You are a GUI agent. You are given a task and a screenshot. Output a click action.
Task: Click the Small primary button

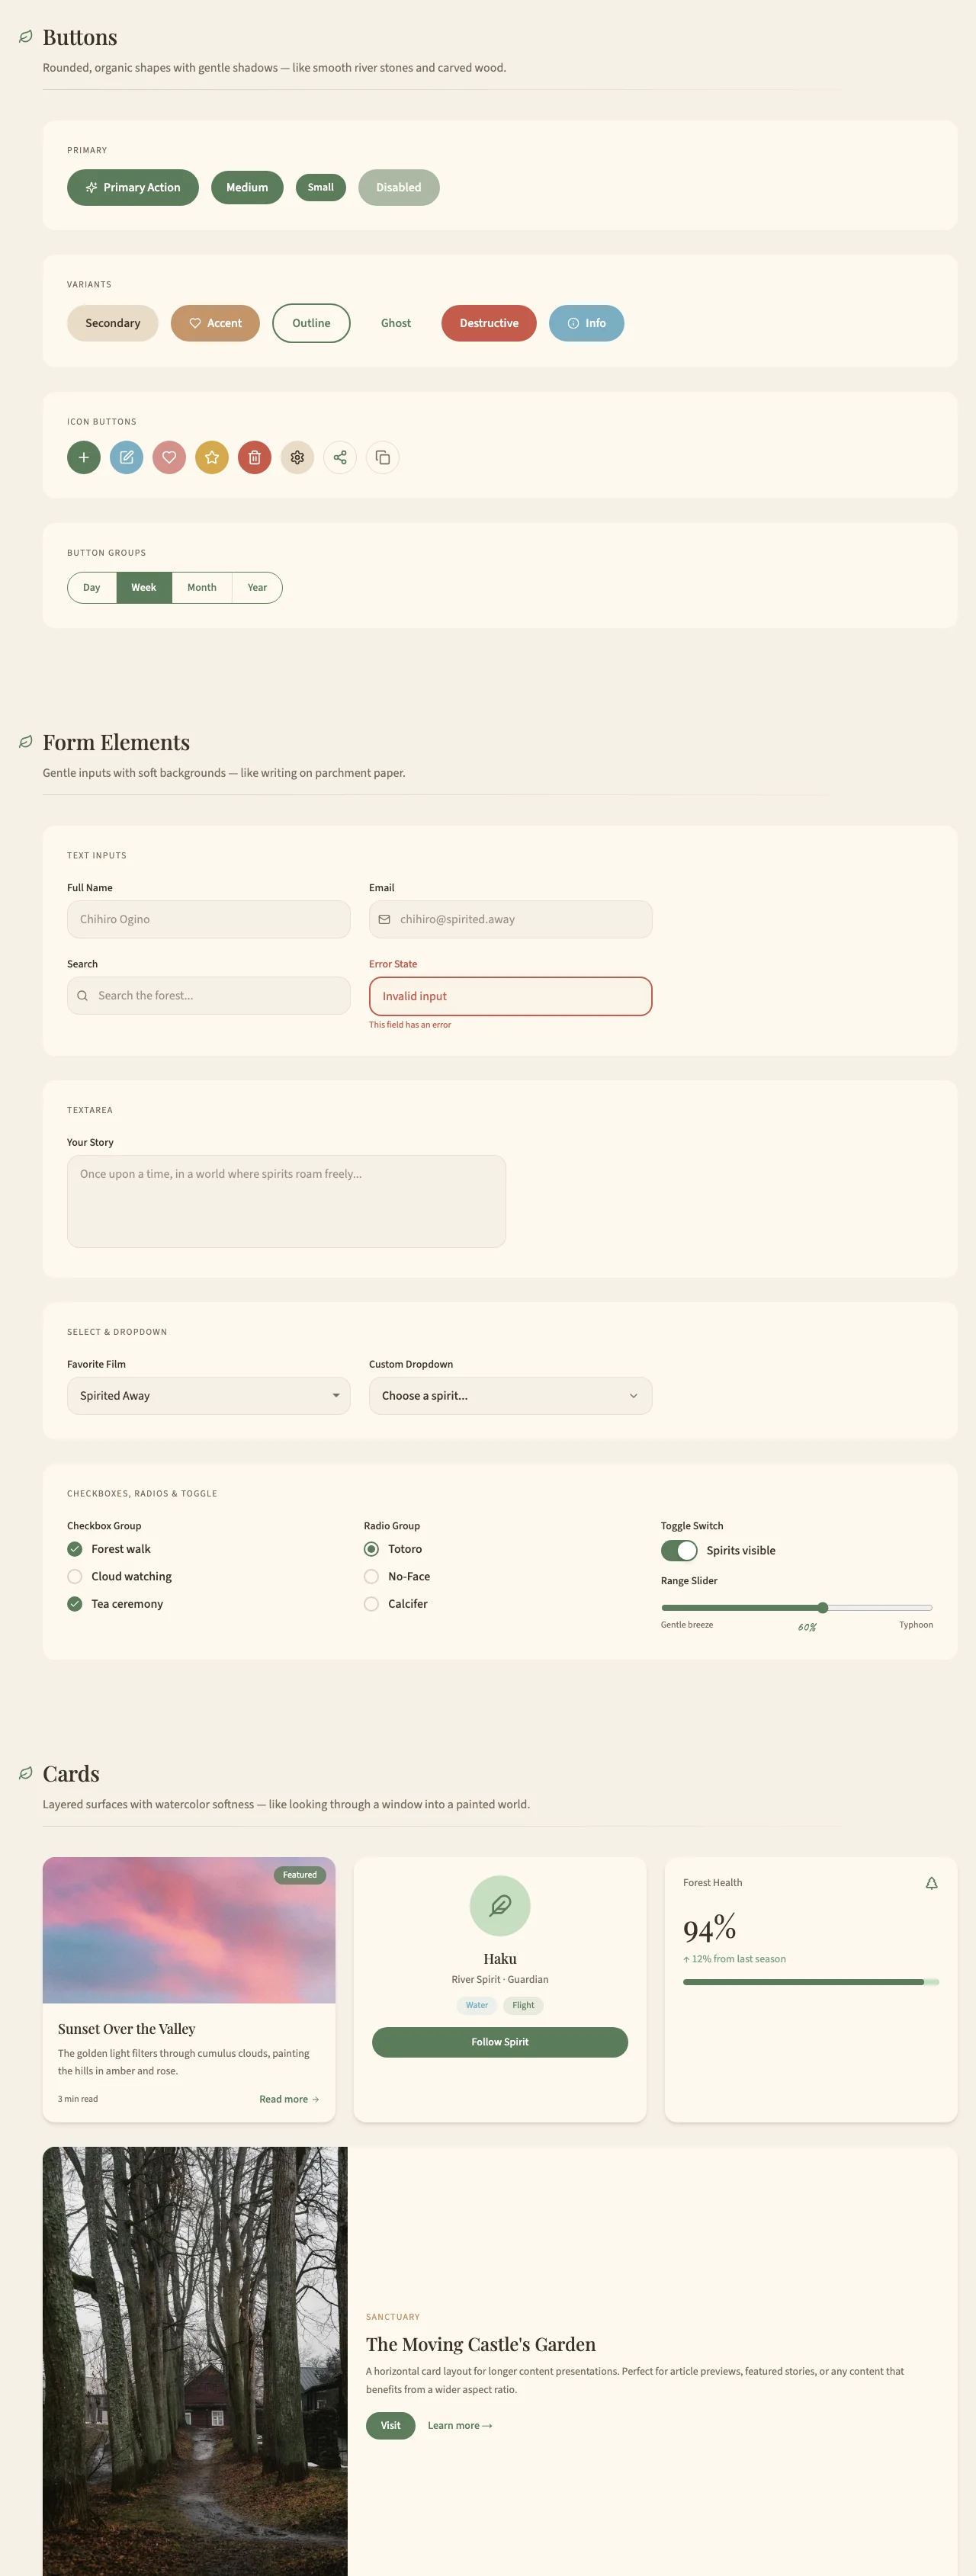(321, 187)
